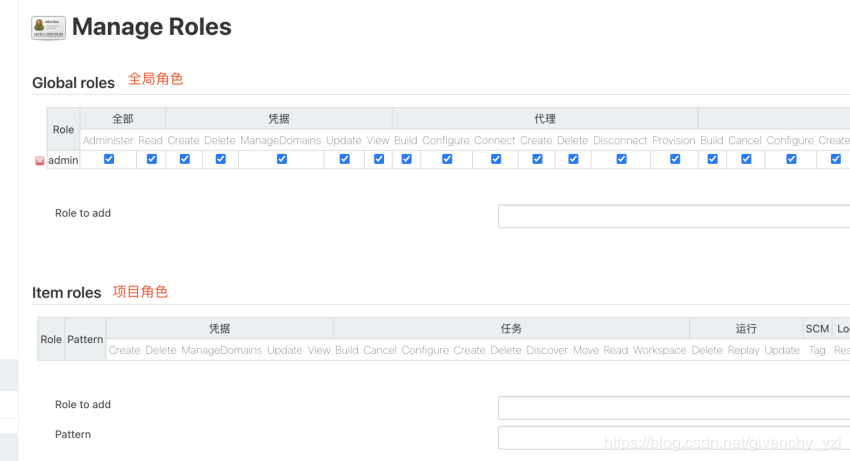
Task: Focus the Item roles 'Role to add' field
Action: click(674, 408)
